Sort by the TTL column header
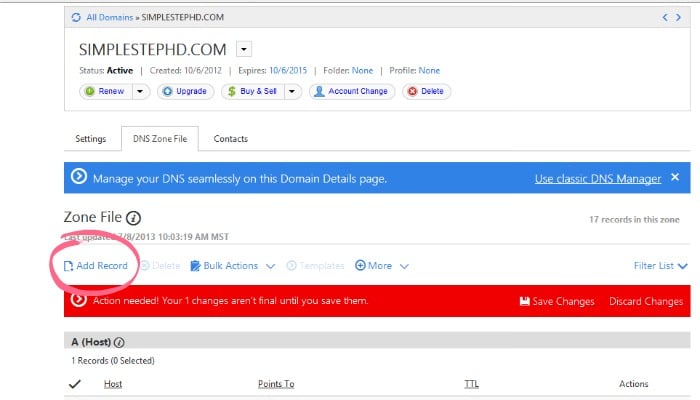700x400 pixels. pyautogui.click(x=471, y=384)
